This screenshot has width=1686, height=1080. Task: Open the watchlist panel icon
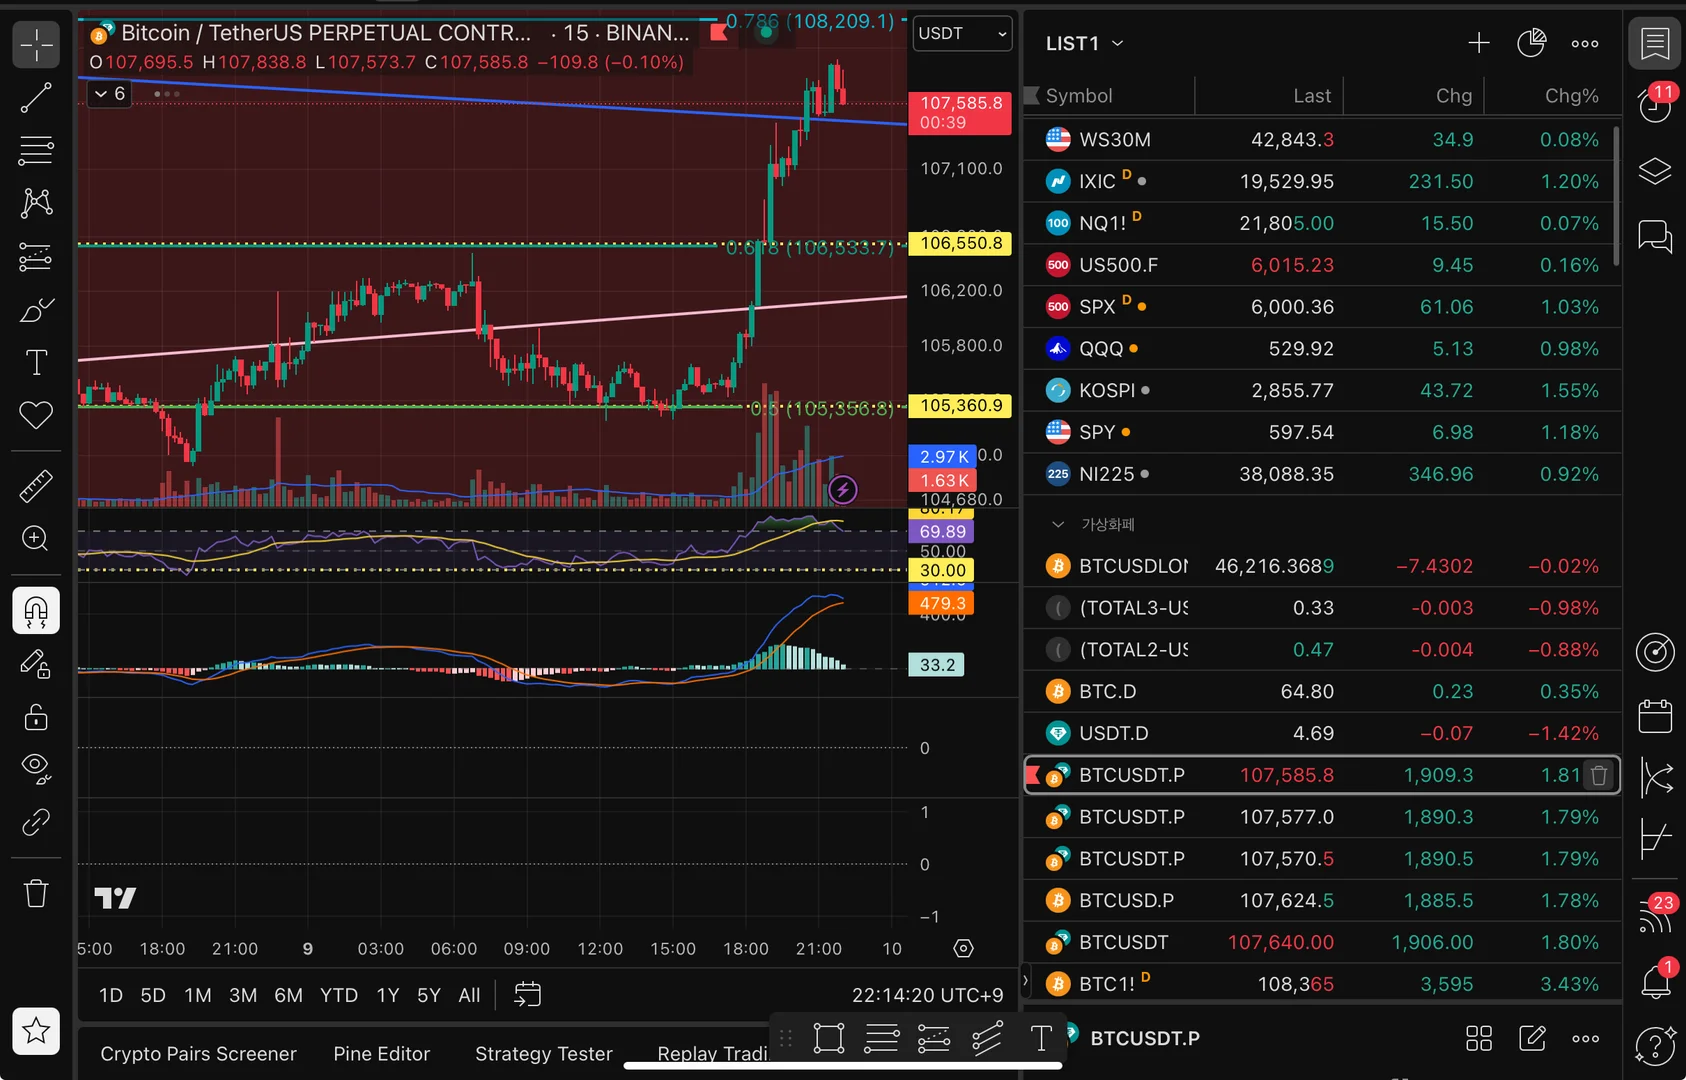(x=1655, y=44)
